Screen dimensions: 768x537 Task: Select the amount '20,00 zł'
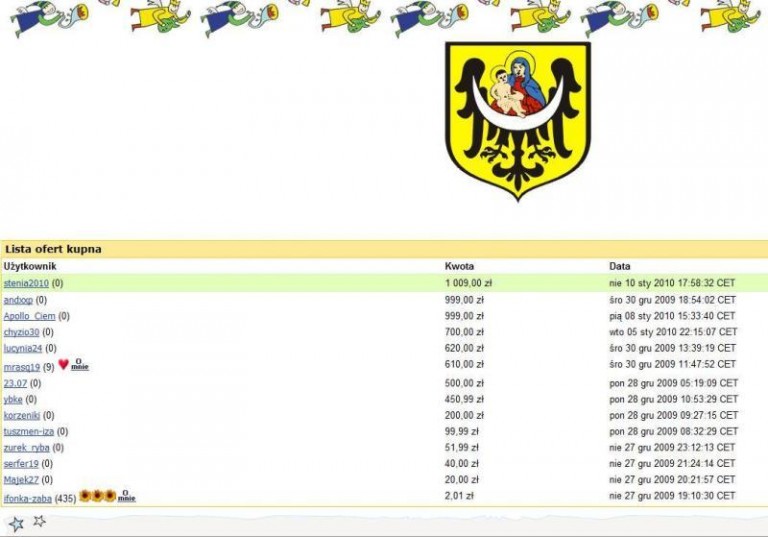[x=462, y=480]
